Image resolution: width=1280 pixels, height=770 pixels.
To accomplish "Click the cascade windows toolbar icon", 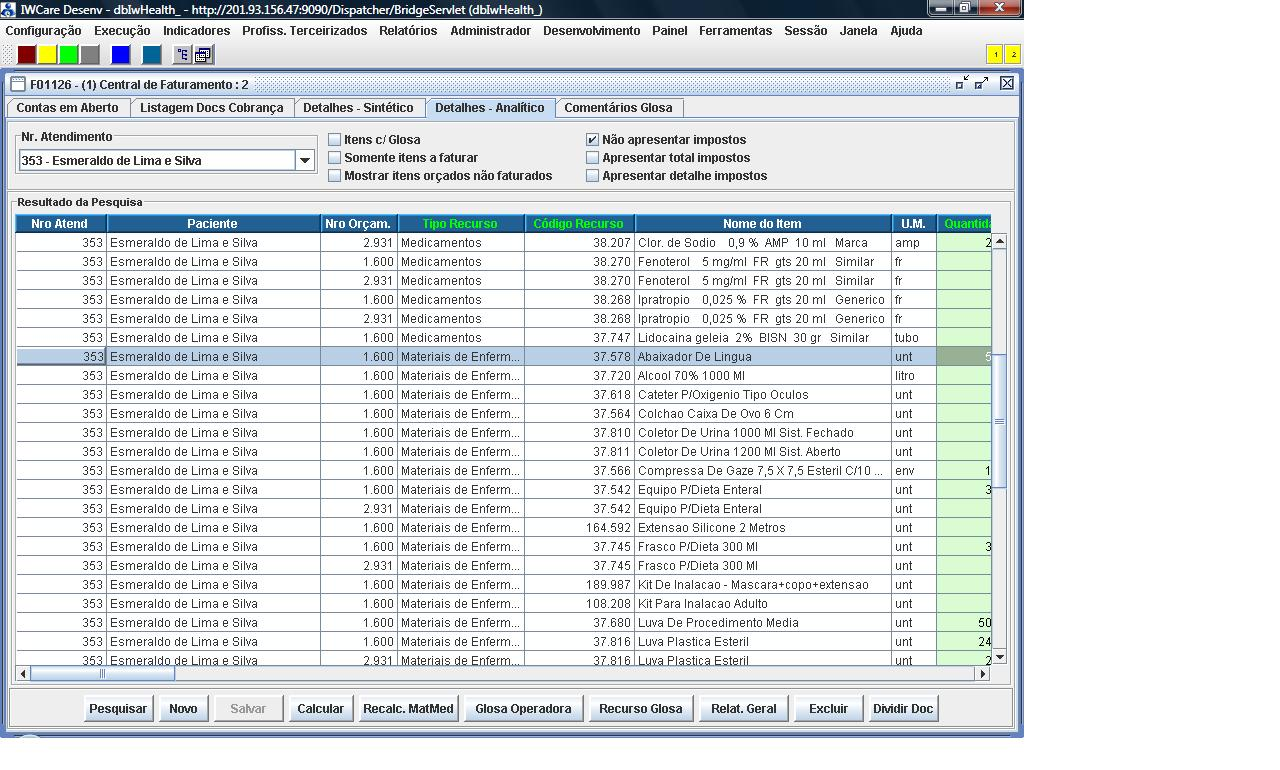I will click(202, 55).
